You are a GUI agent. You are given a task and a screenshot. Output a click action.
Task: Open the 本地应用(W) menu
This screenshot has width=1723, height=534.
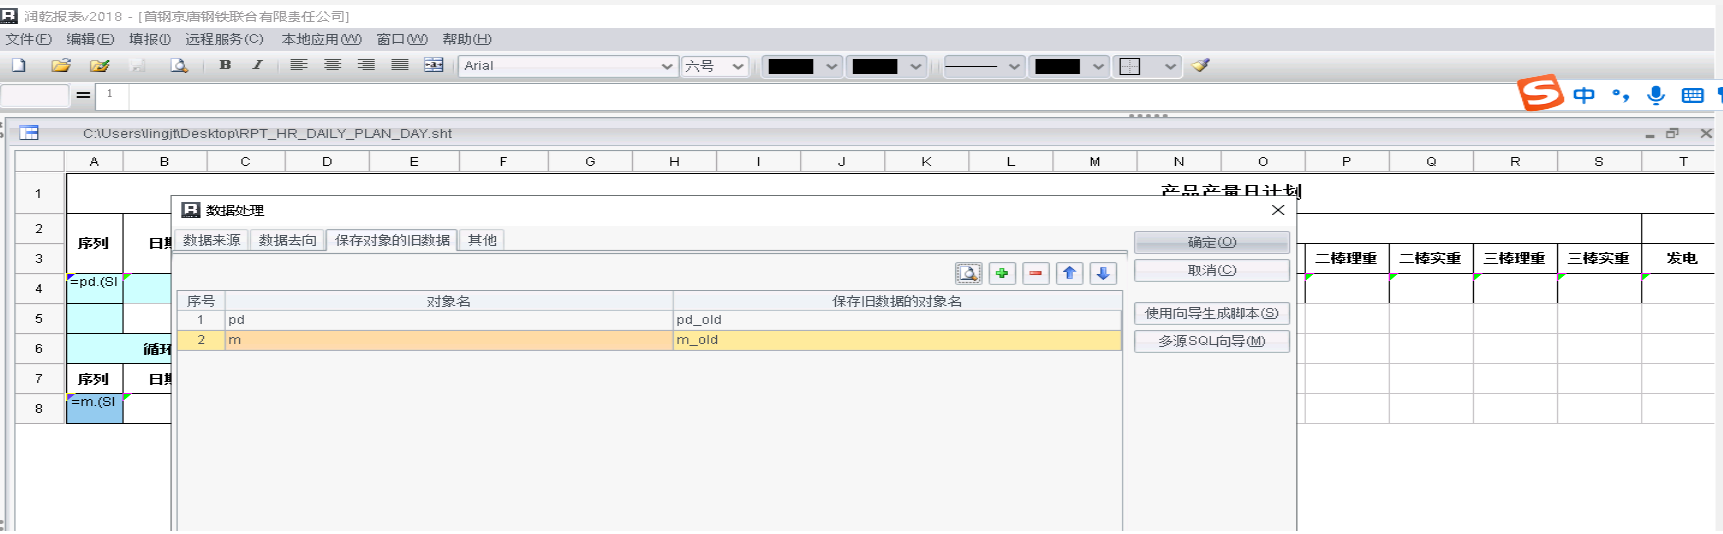coord(321,39)
